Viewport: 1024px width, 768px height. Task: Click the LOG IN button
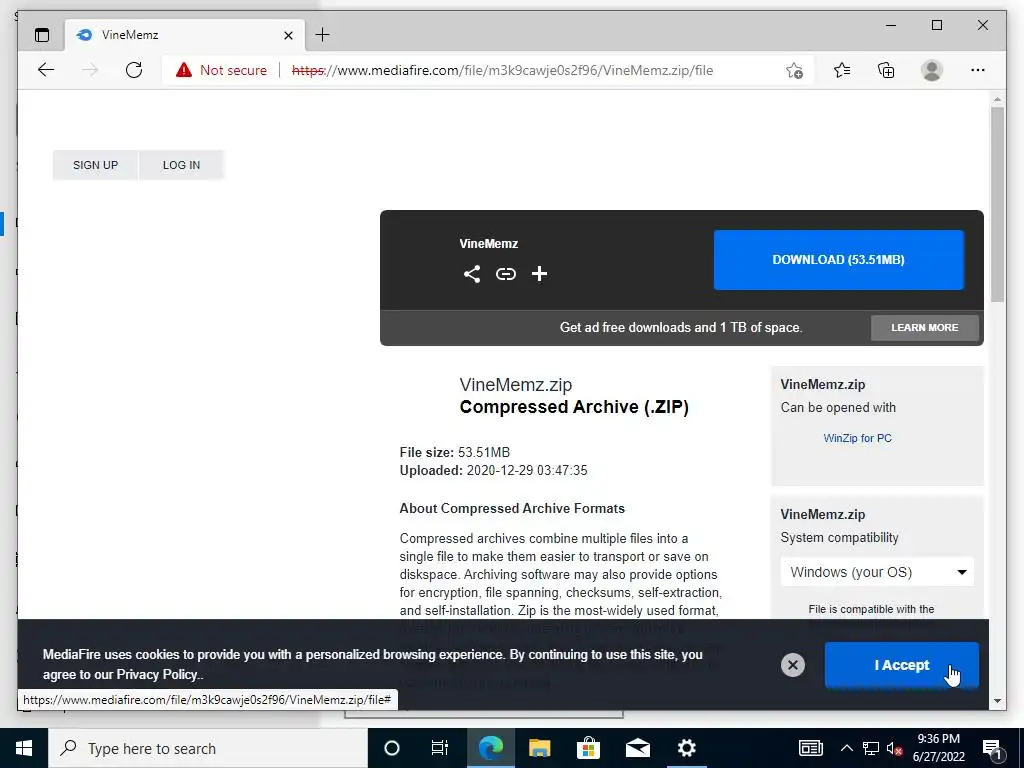pyautogui.click(x=182, y=165)
